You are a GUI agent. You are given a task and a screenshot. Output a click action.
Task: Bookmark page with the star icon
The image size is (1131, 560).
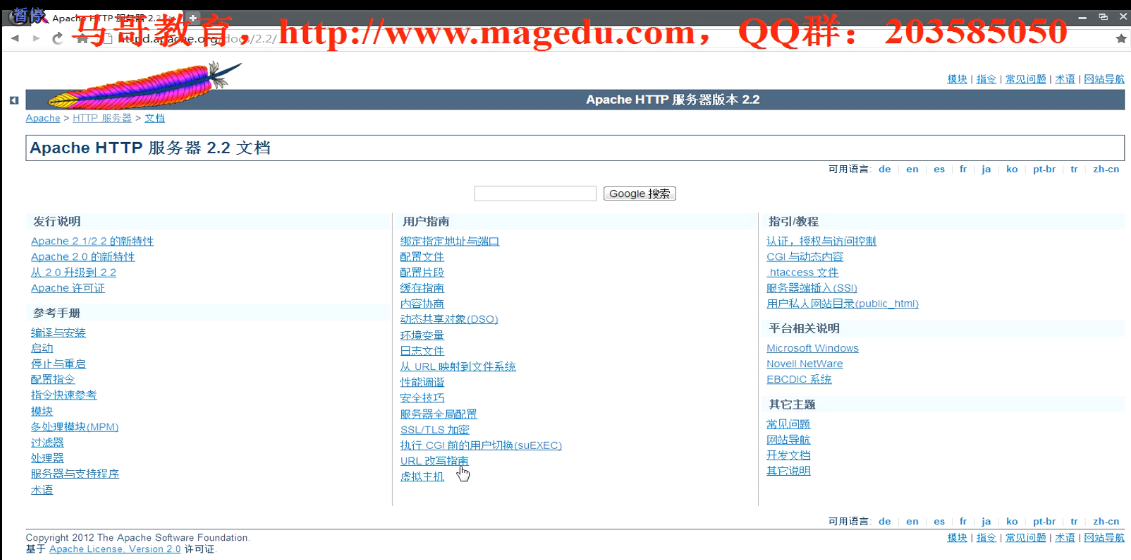pyautogui.click(x=1119, y=38)
